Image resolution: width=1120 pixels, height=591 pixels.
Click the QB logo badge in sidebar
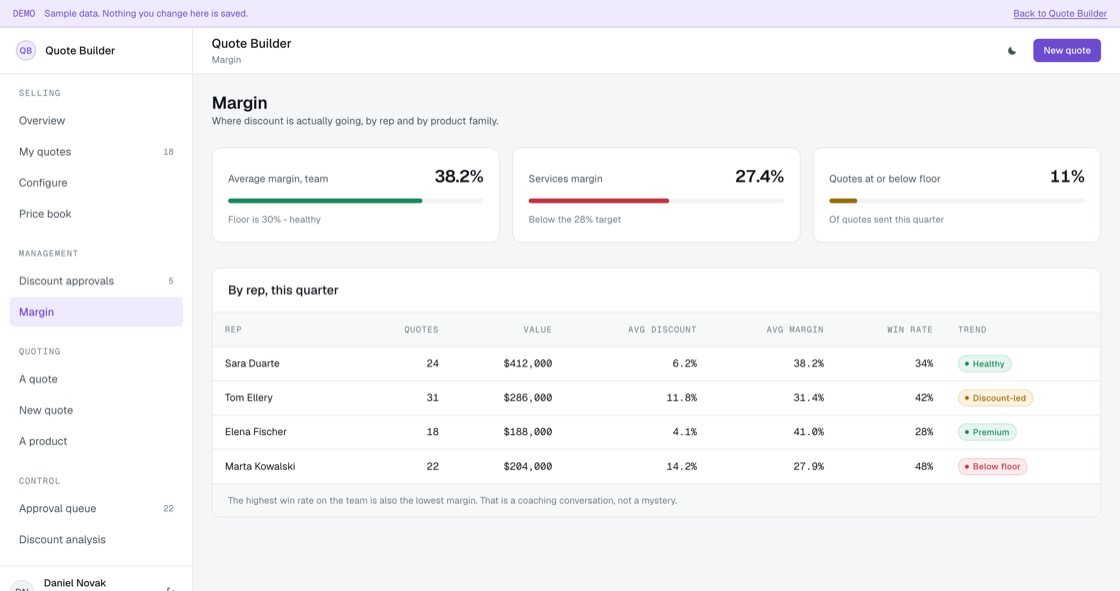pos(26,51)
